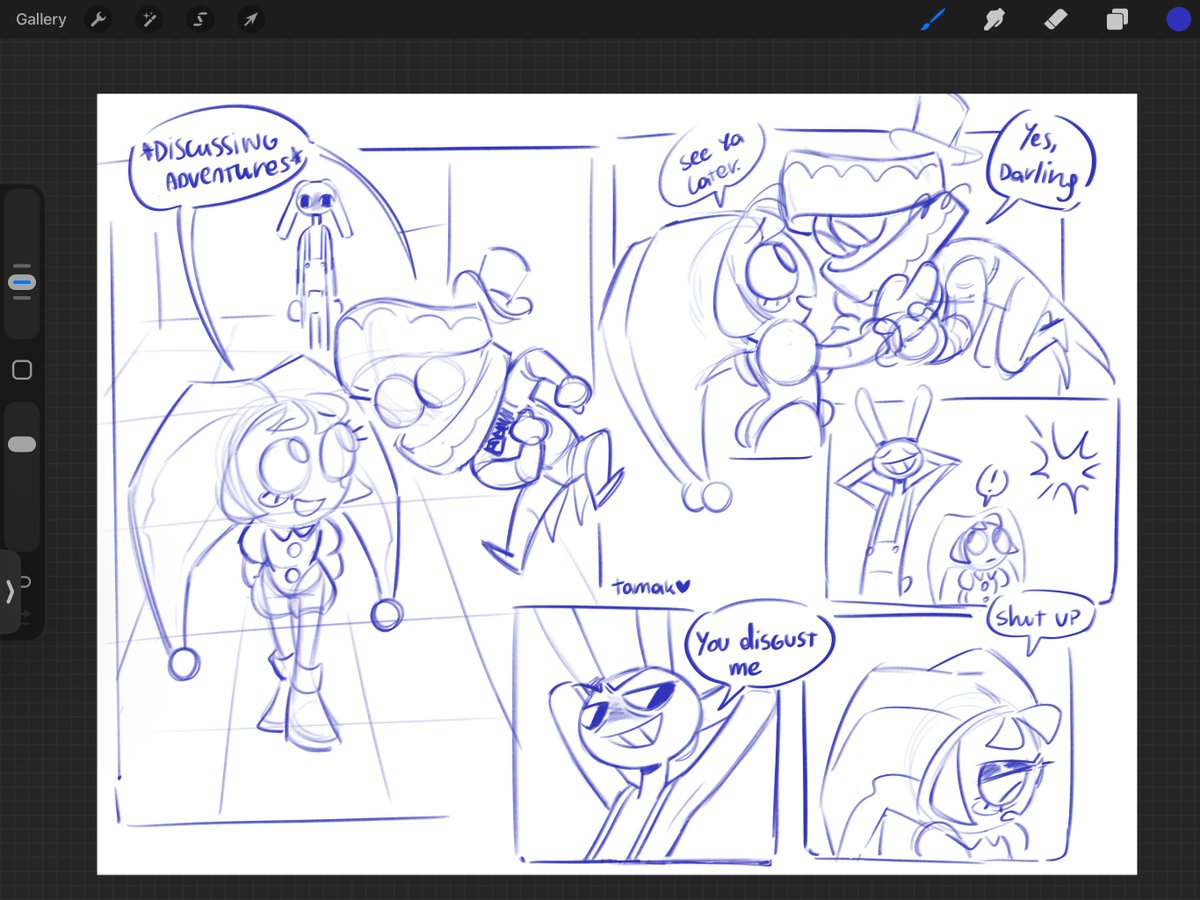Select the Eraser tool
Screen dimensions: 1200x900
[1056, 19]
